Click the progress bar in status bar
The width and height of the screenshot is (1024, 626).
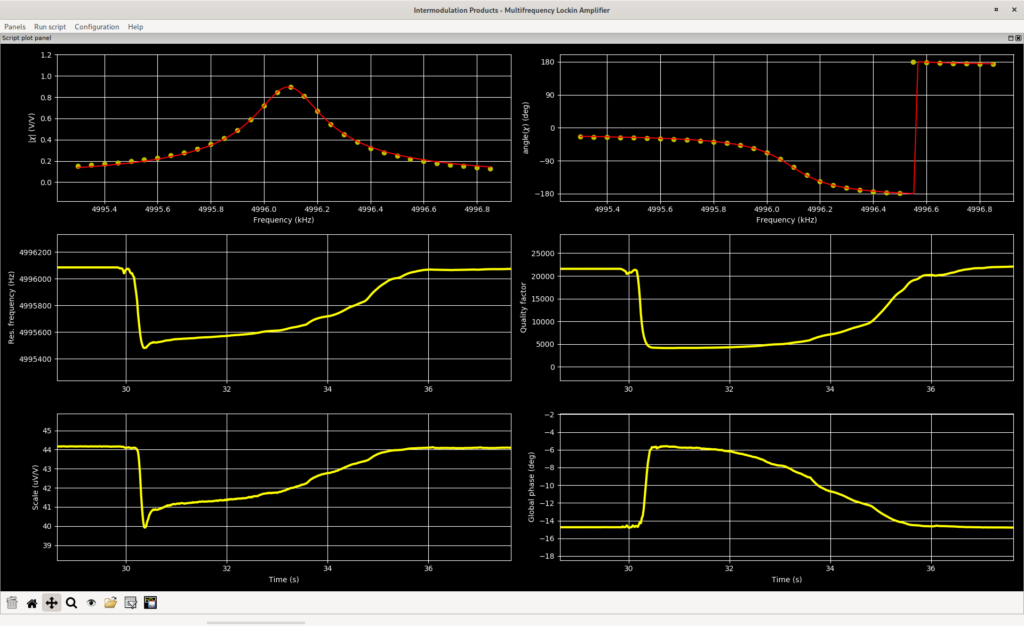pos(255,623)
